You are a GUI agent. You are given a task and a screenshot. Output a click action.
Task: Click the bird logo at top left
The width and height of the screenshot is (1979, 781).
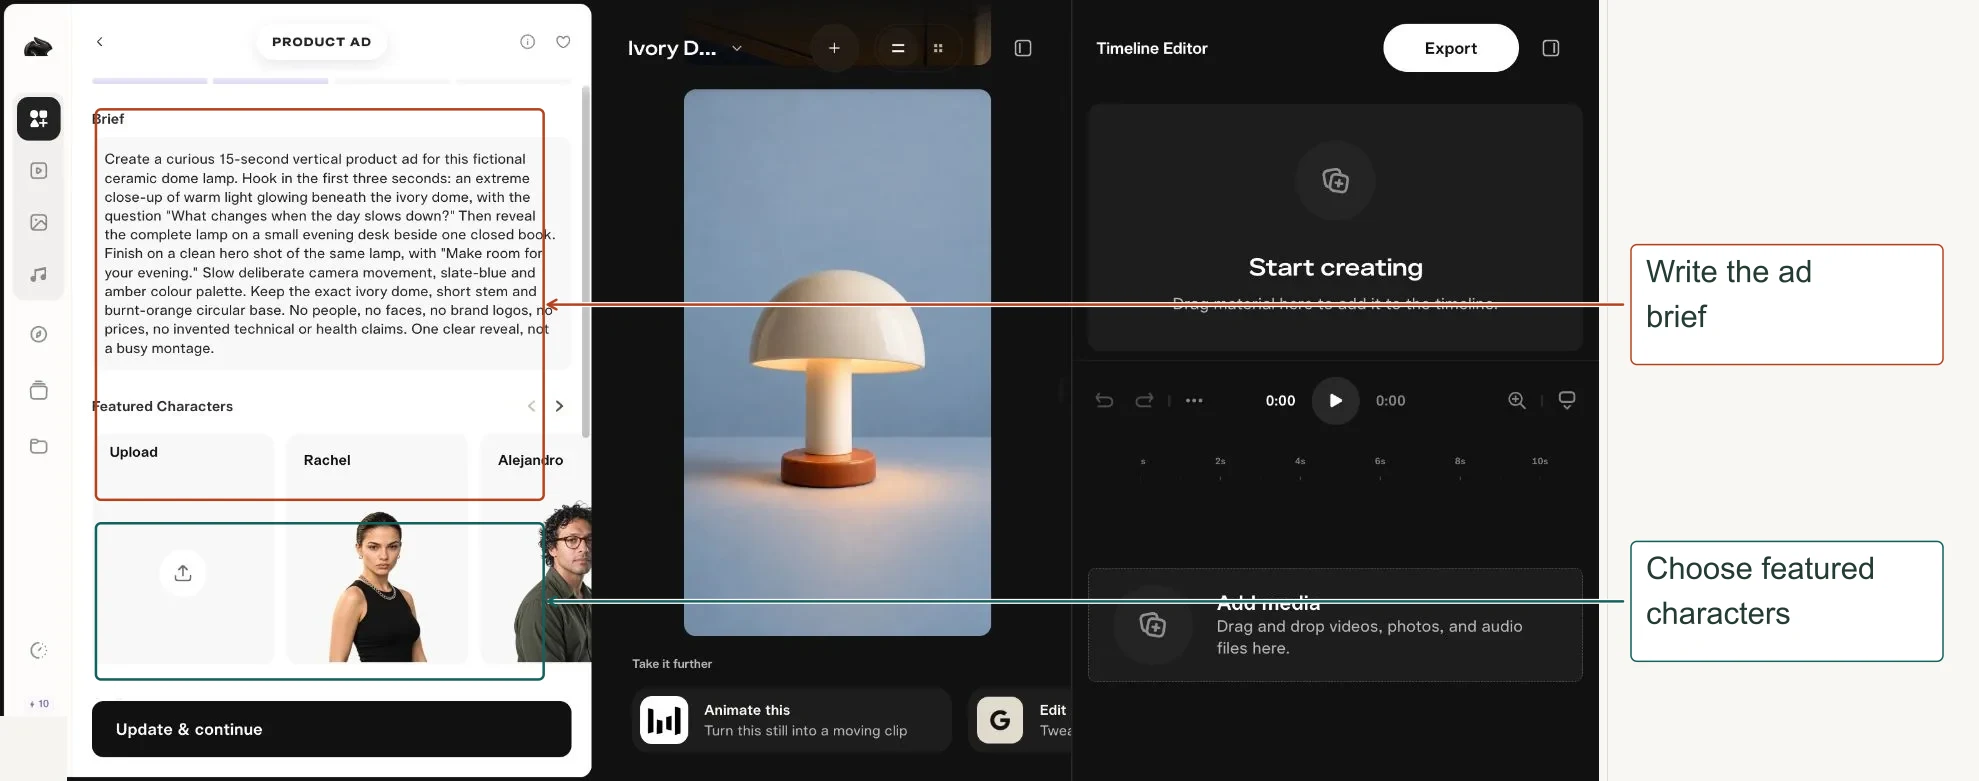38,46
